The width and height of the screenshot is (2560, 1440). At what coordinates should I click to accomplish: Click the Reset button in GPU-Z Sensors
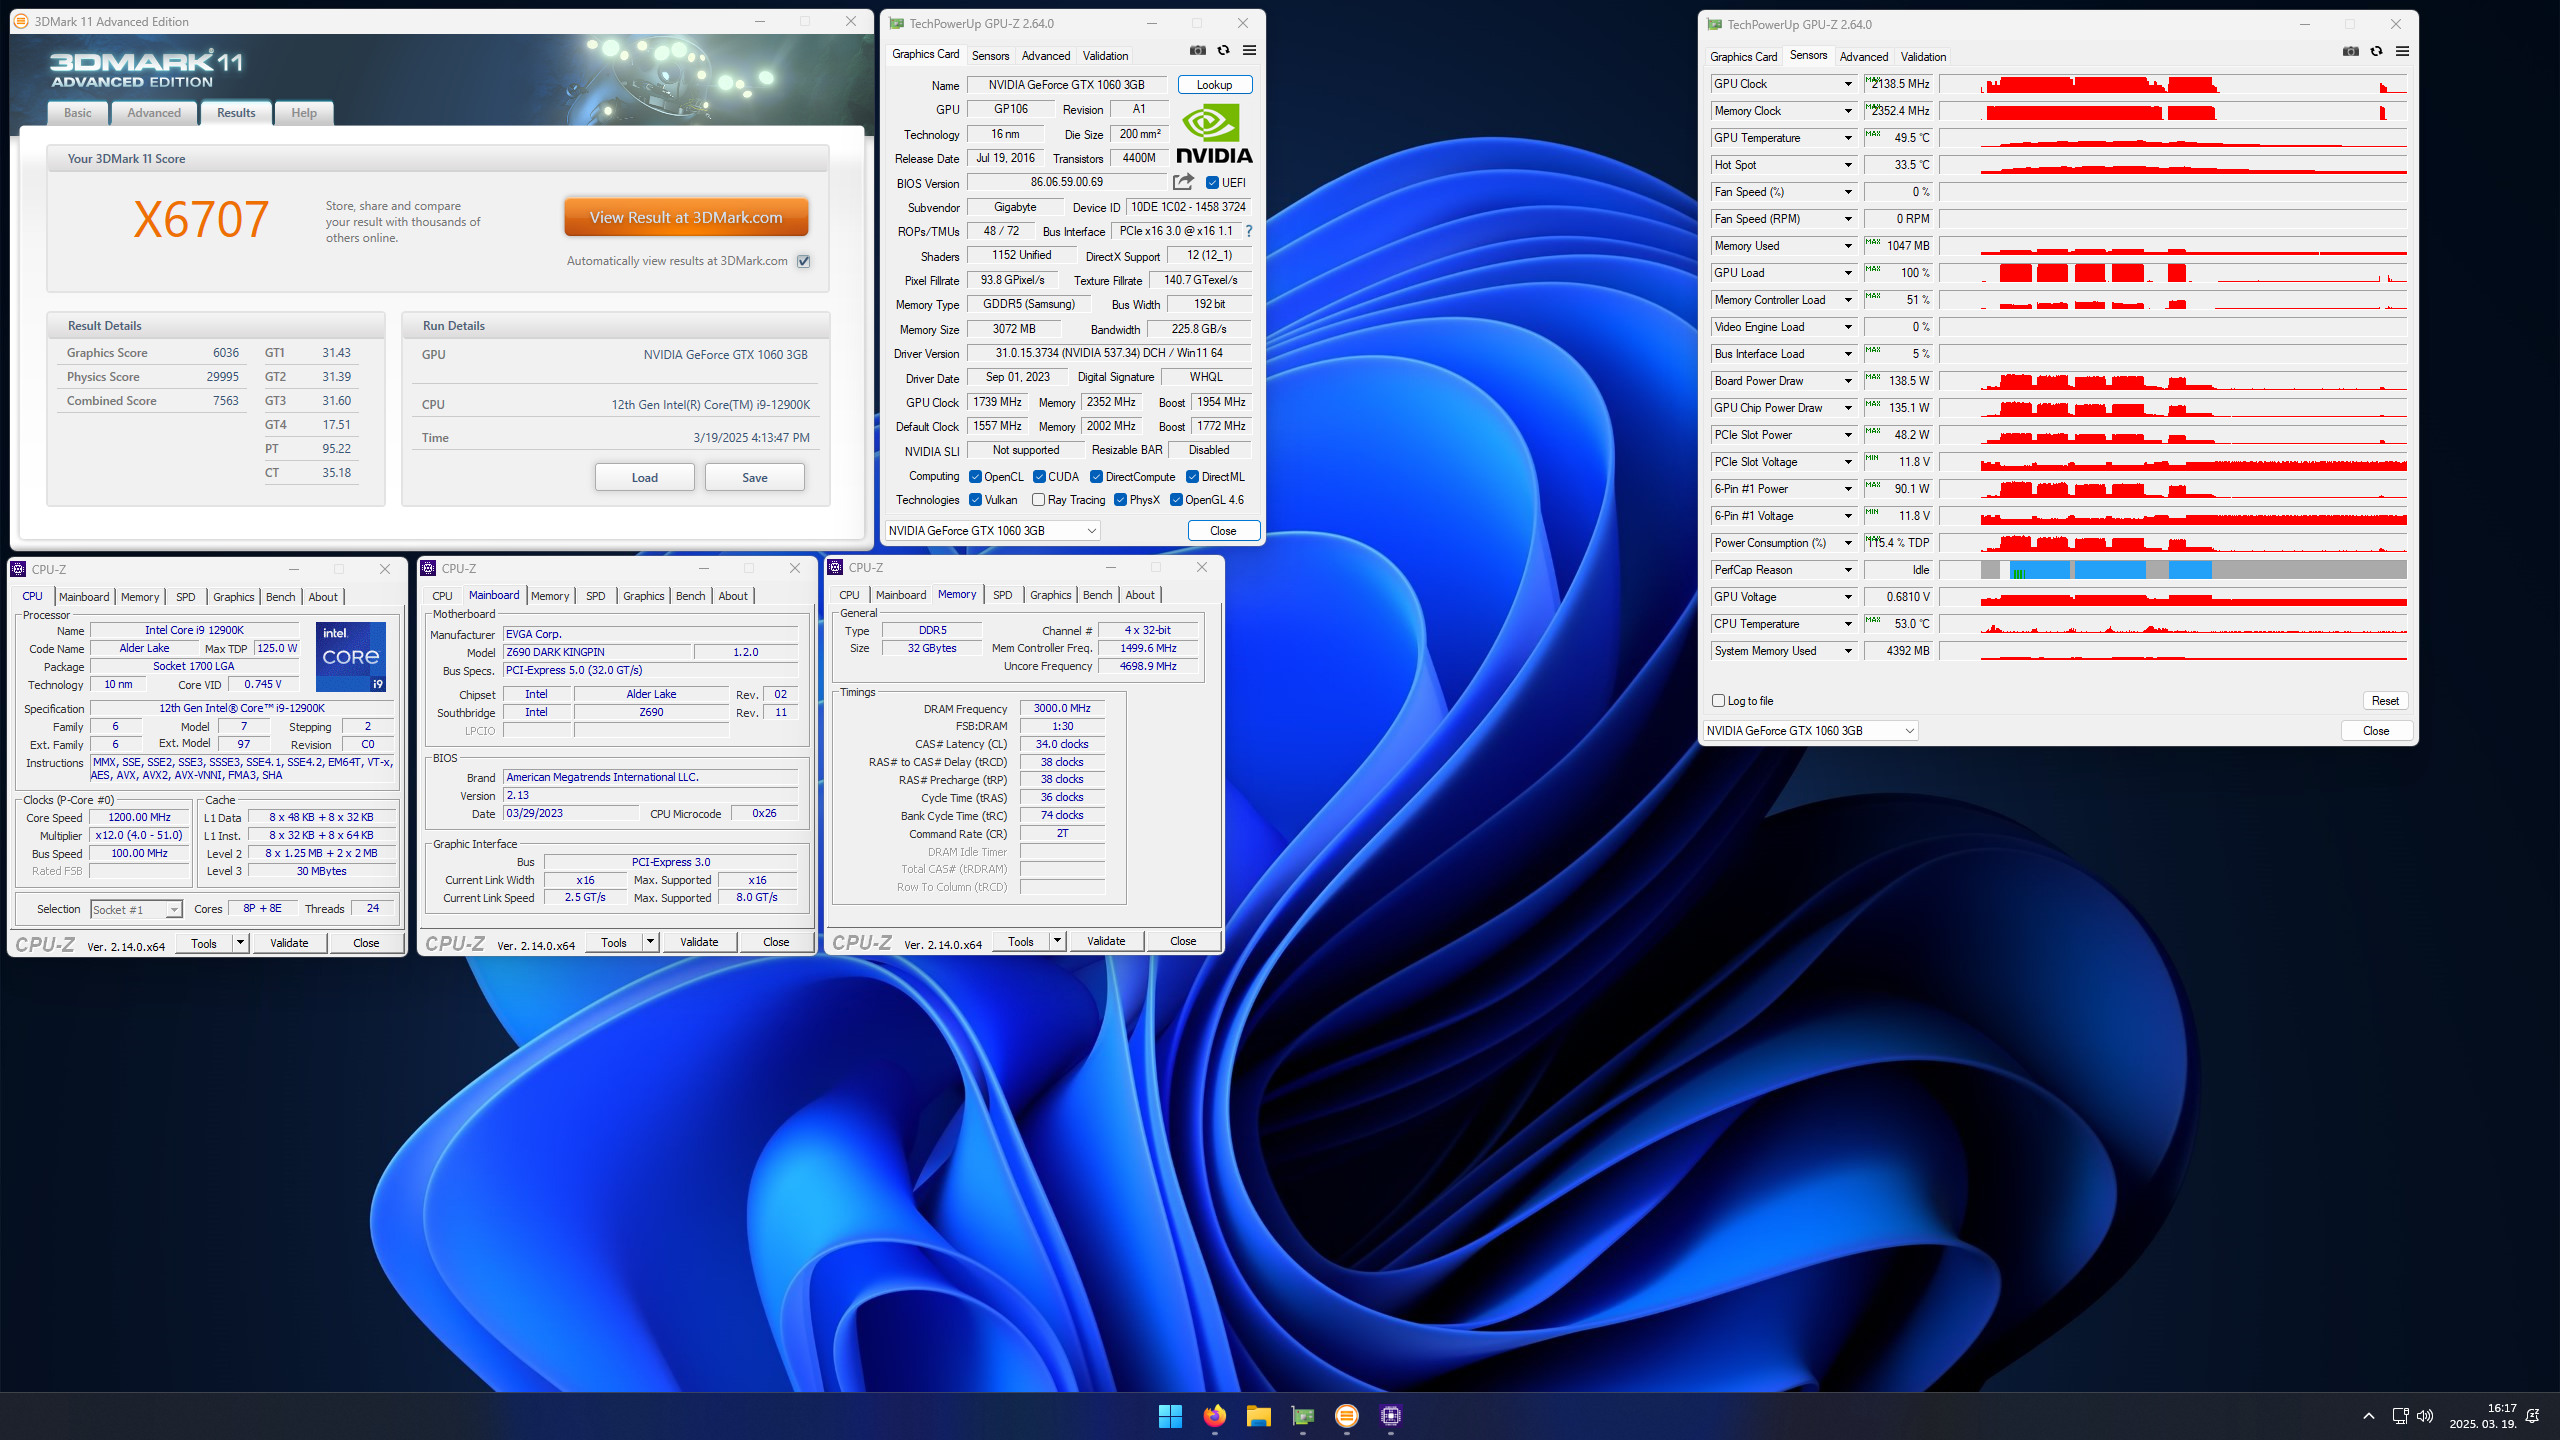click(2385, 701)
